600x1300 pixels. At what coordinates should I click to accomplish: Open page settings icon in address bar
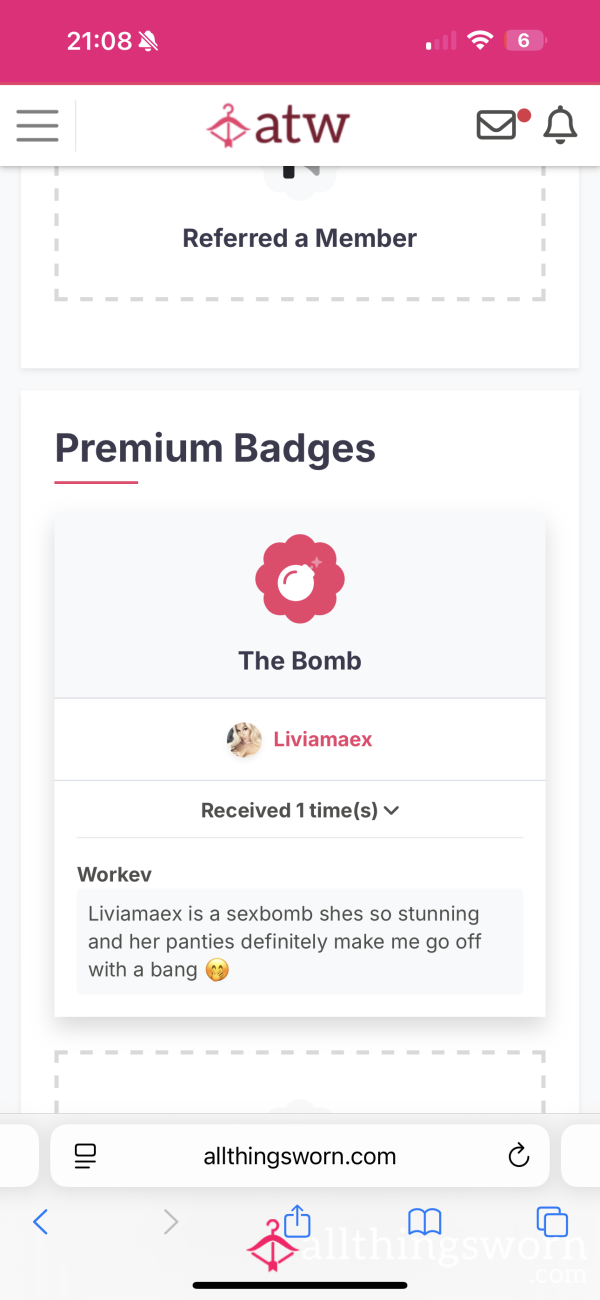[x=86, y=1157]
